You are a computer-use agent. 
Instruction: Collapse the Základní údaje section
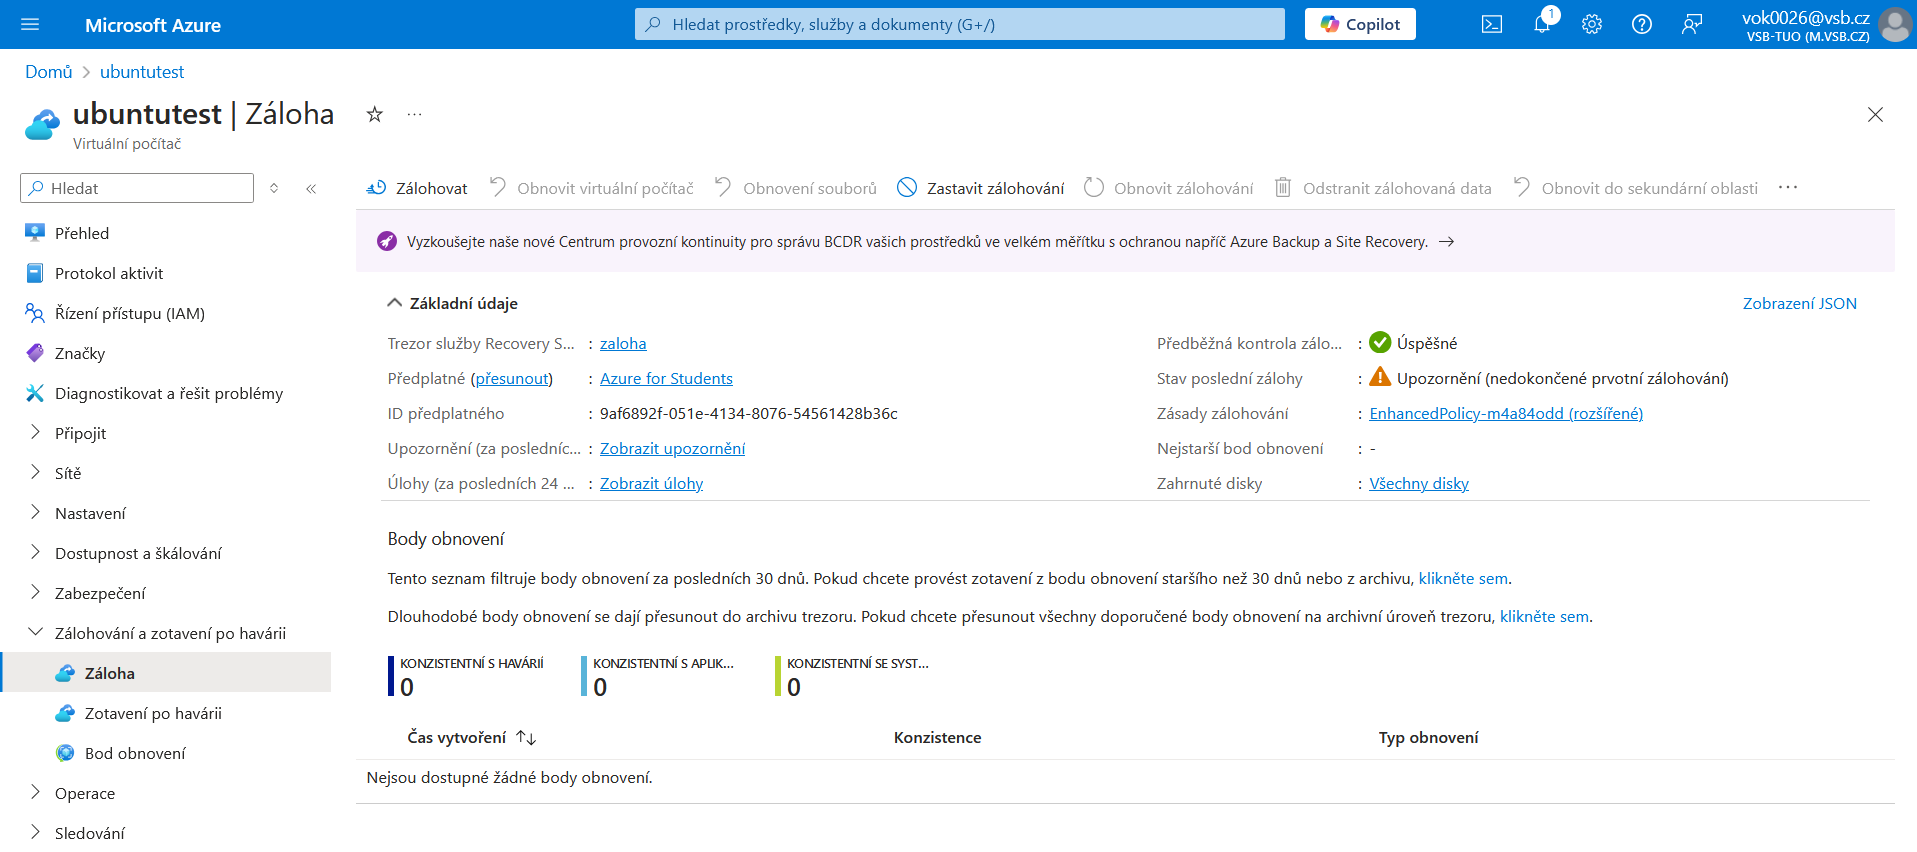point(452,303)
